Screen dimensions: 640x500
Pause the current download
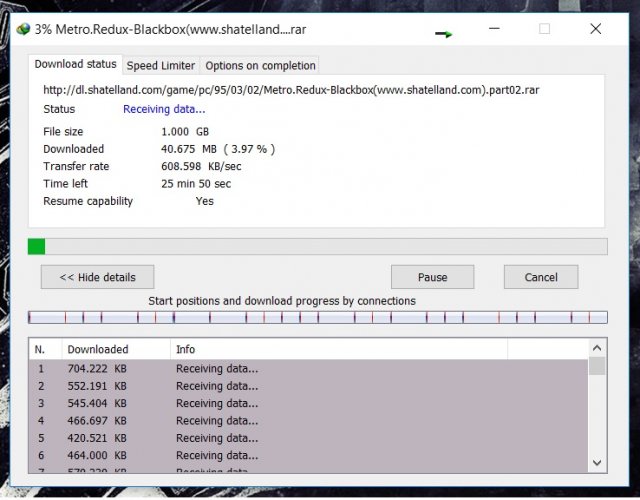point(432,277)
